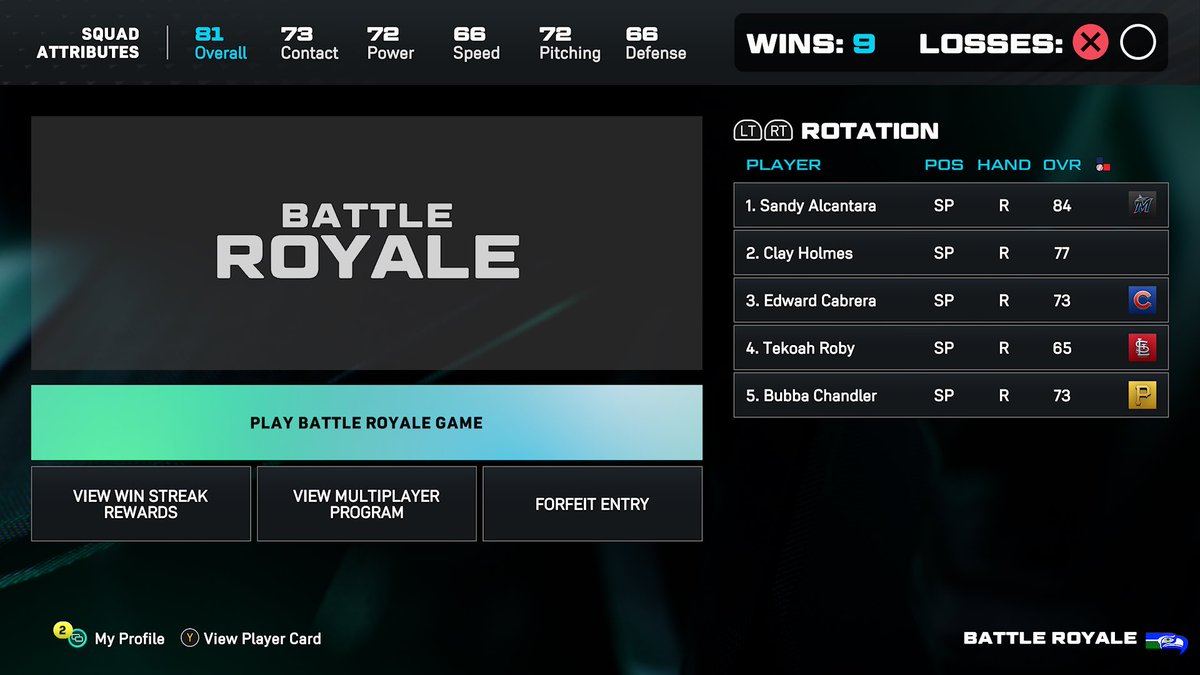Click the Y button icon for View Player Card

[189, 637]
